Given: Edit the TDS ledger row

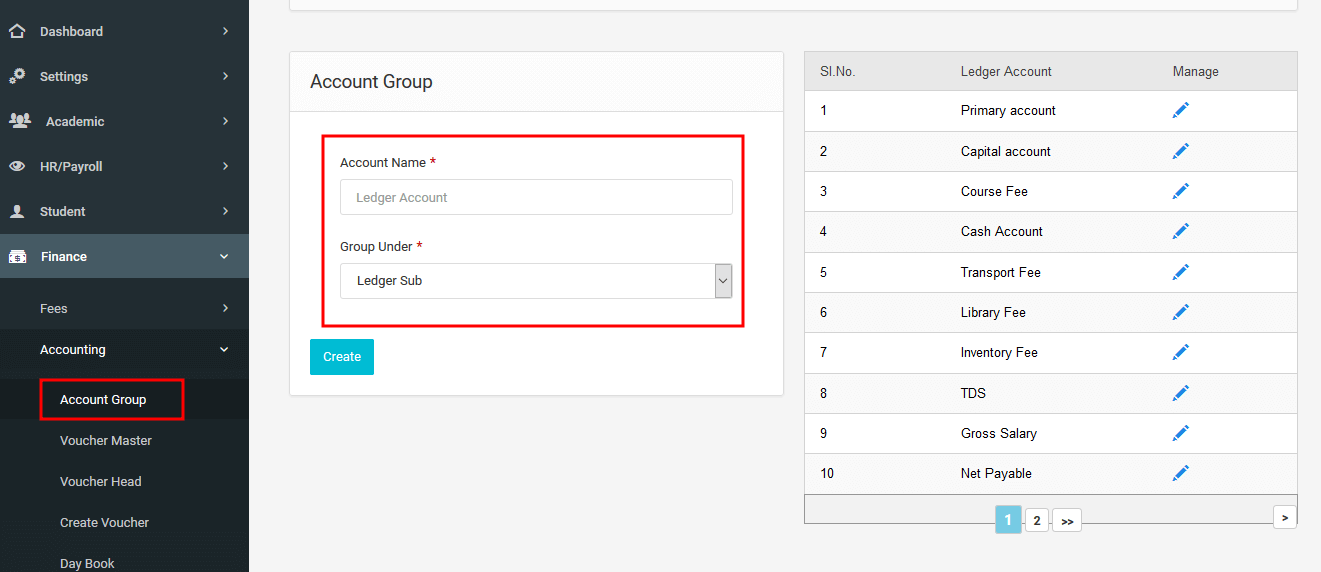Looking at the screenshot, I should pos(1181,393).
